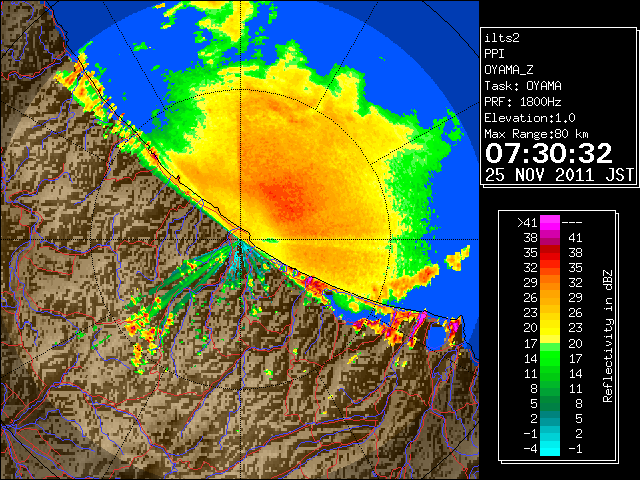Viewport: 640px width, 480px height.
Task: Click the date 25 NOV 2011 JST
Action: click(x=559, y=175)
